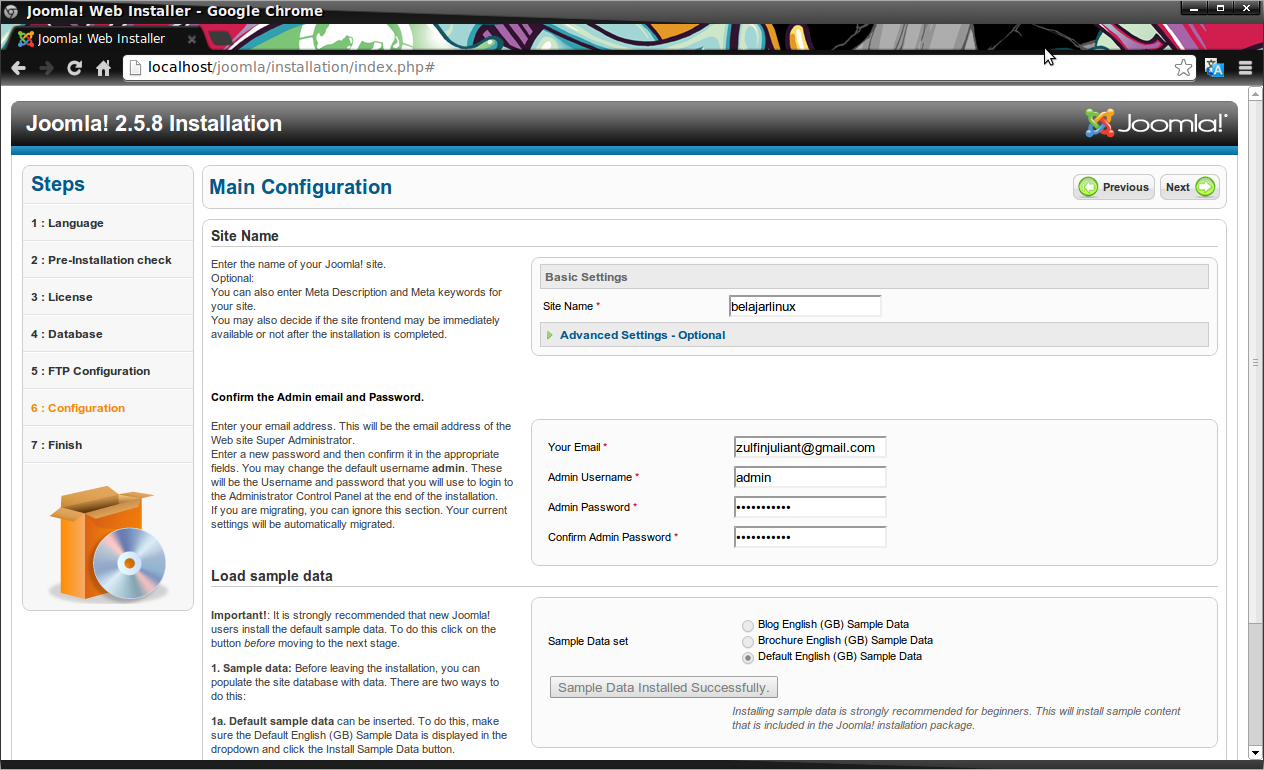Open step 4 : Database
Viewport: 1264px width, 770px height.
[108, 334]
